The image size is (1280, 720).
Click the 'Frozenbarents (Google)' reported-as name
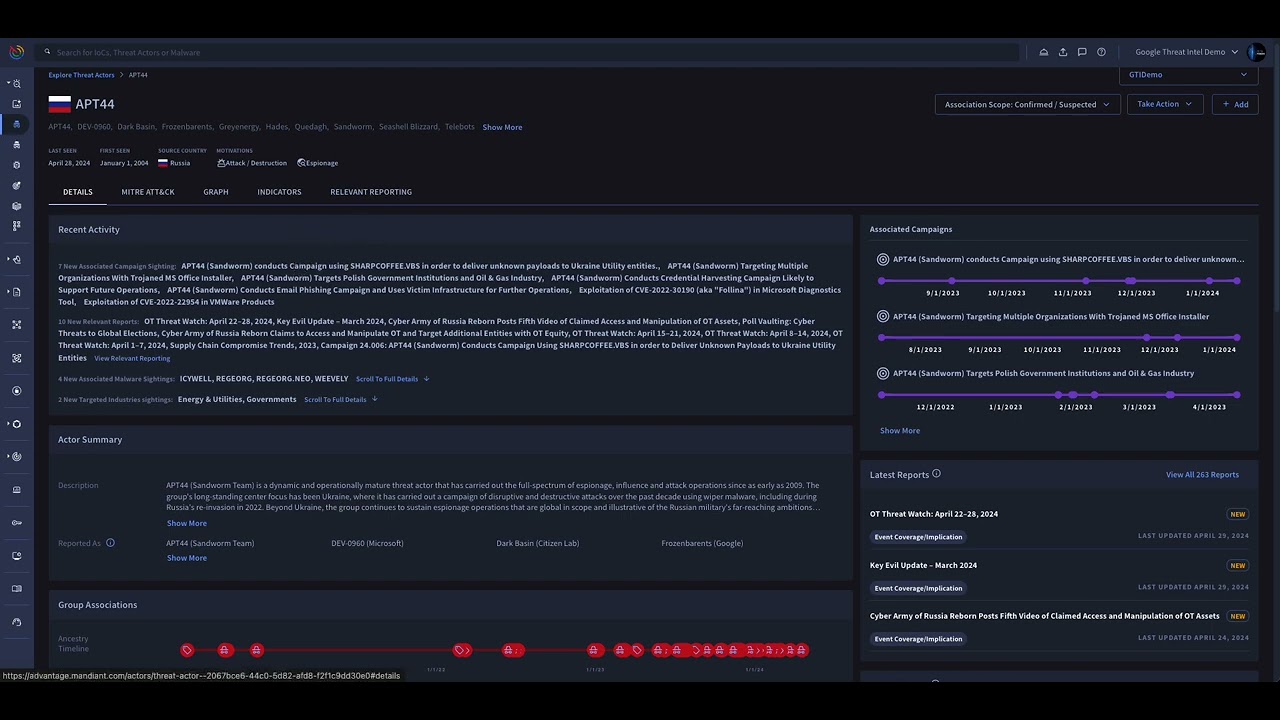click(702, 543)
